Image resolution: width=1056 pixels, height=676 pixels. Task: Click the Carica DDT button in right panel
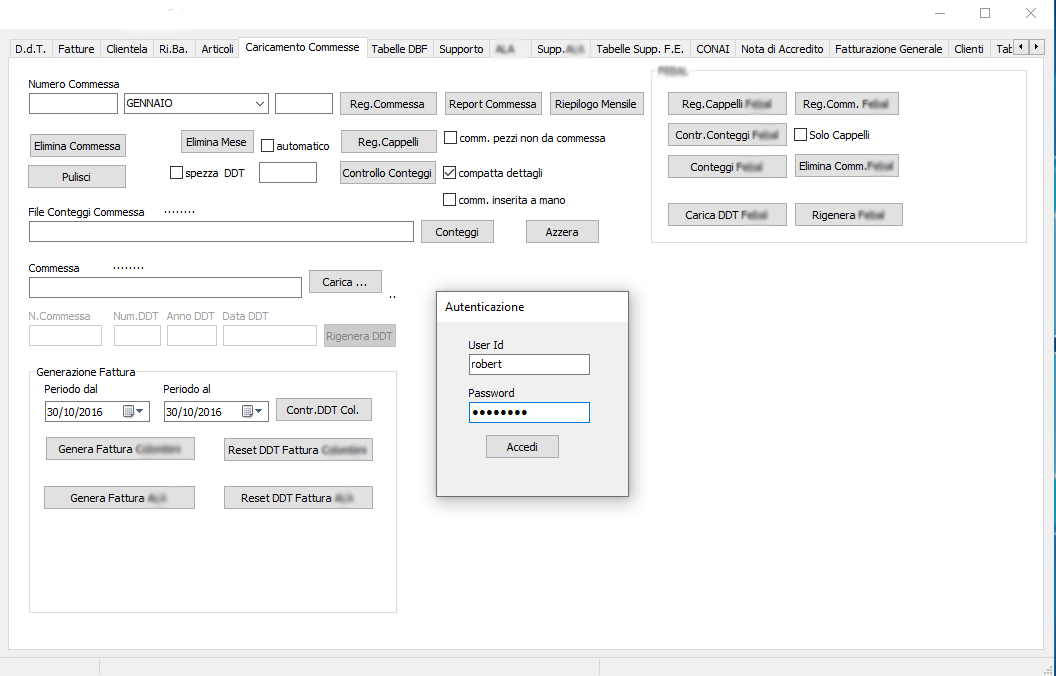[x=727, y=215]
